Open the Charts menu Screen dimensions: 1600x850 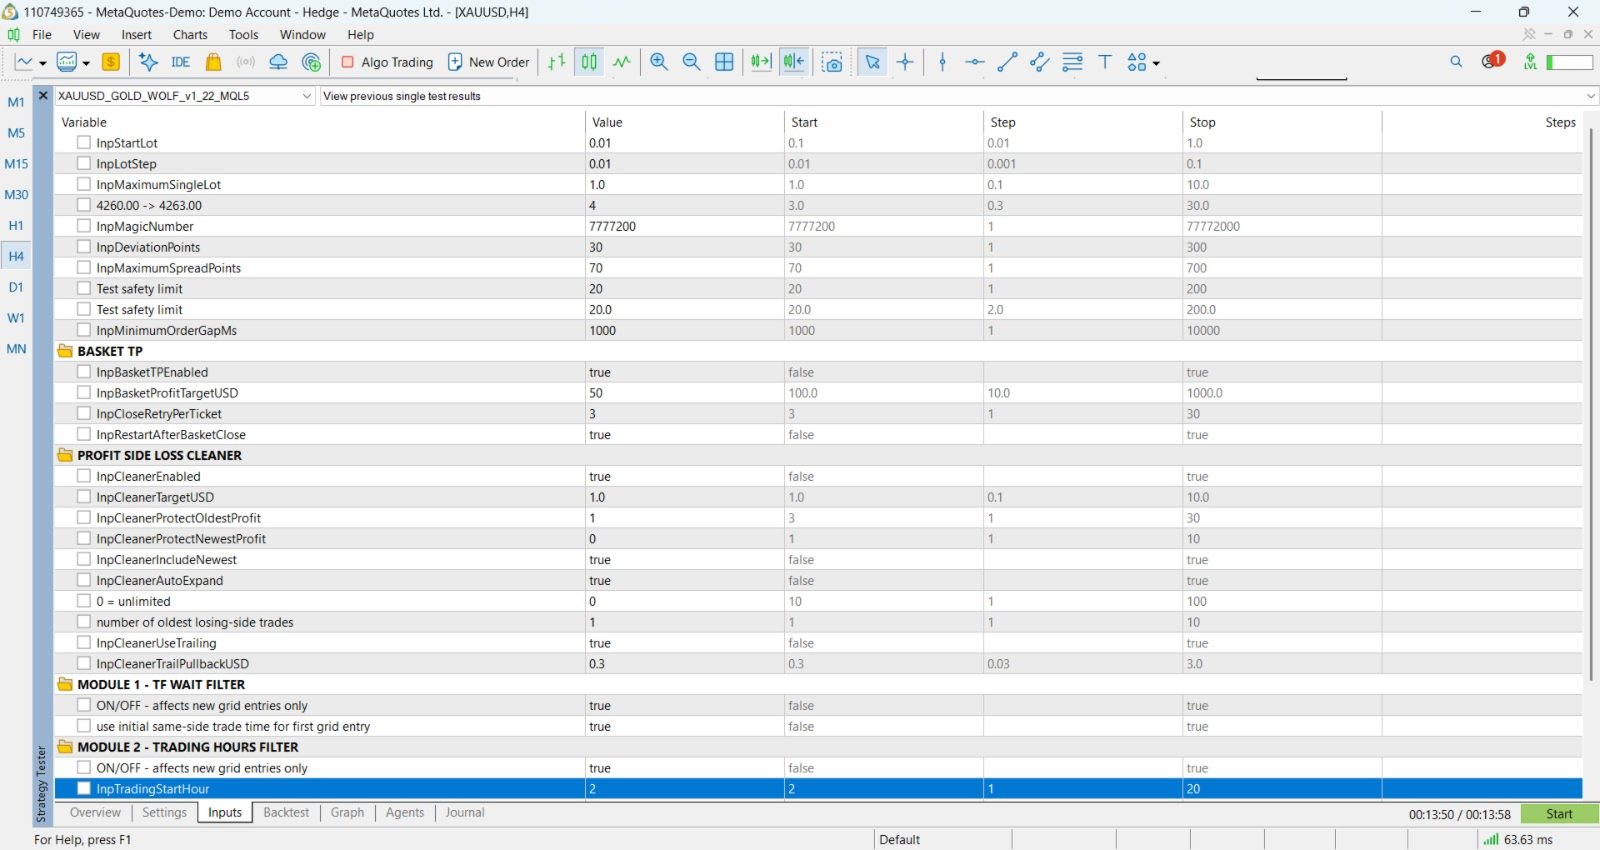[x=190, y=35]
